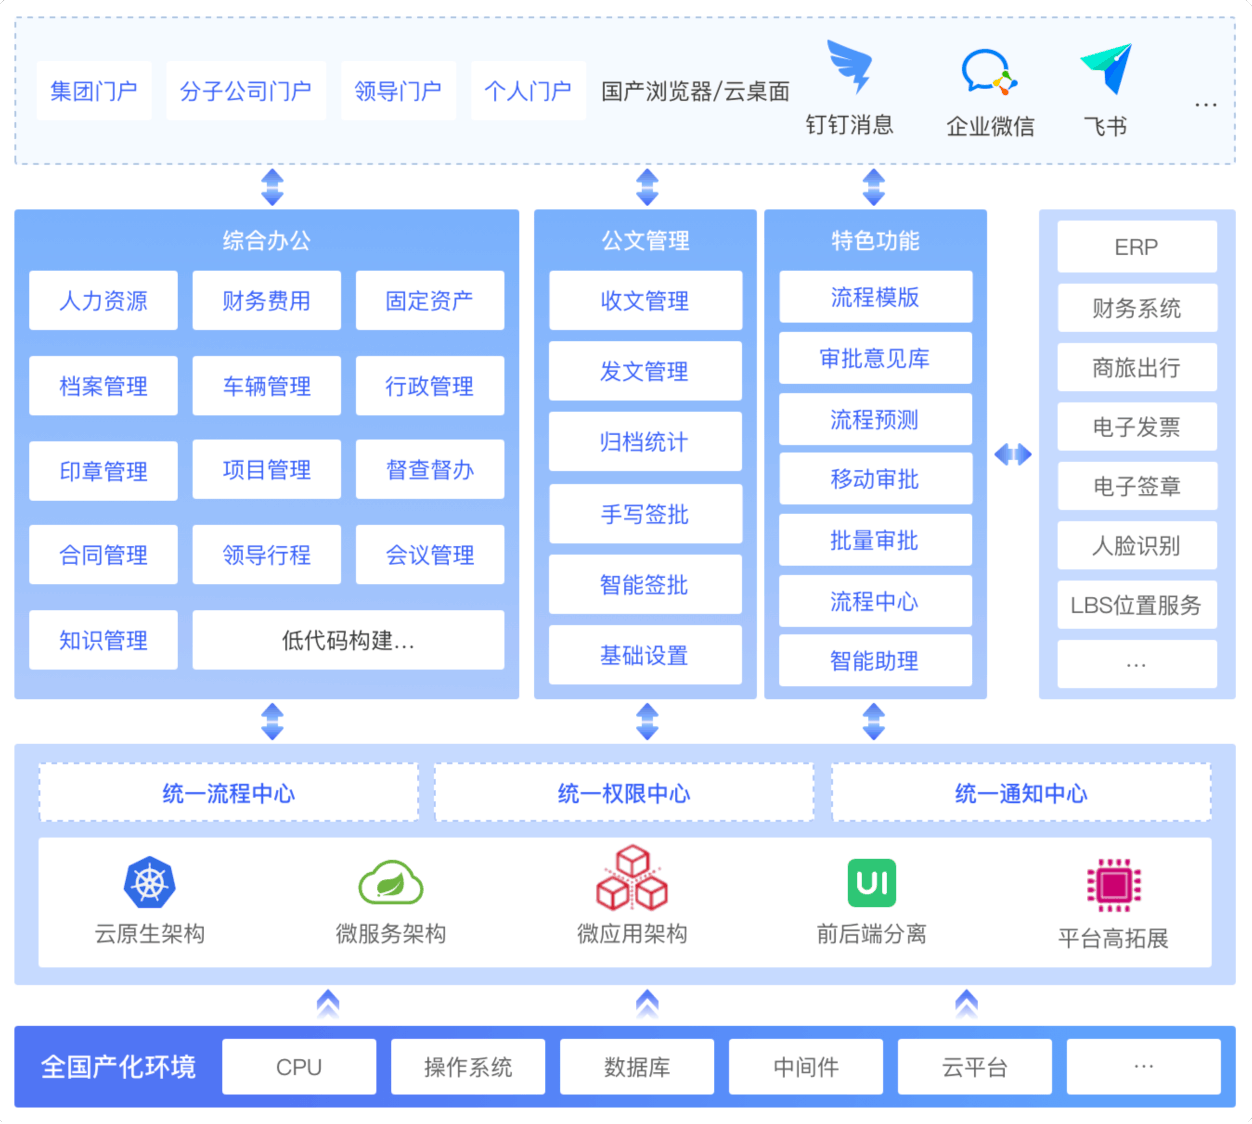Open 基础设置 box
This screenshot has height=1124, width=1252.
pos(645,655)
